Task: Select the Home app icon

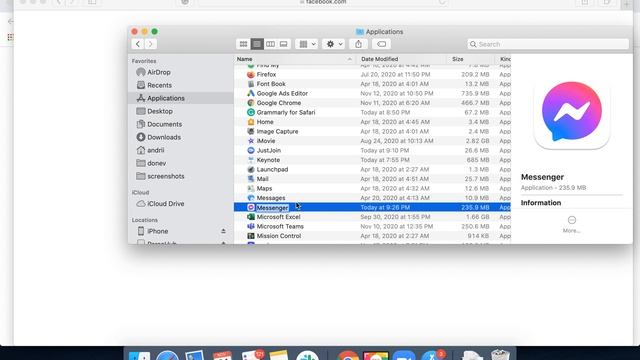Action: pyautogui.click(x=251, y=122)
